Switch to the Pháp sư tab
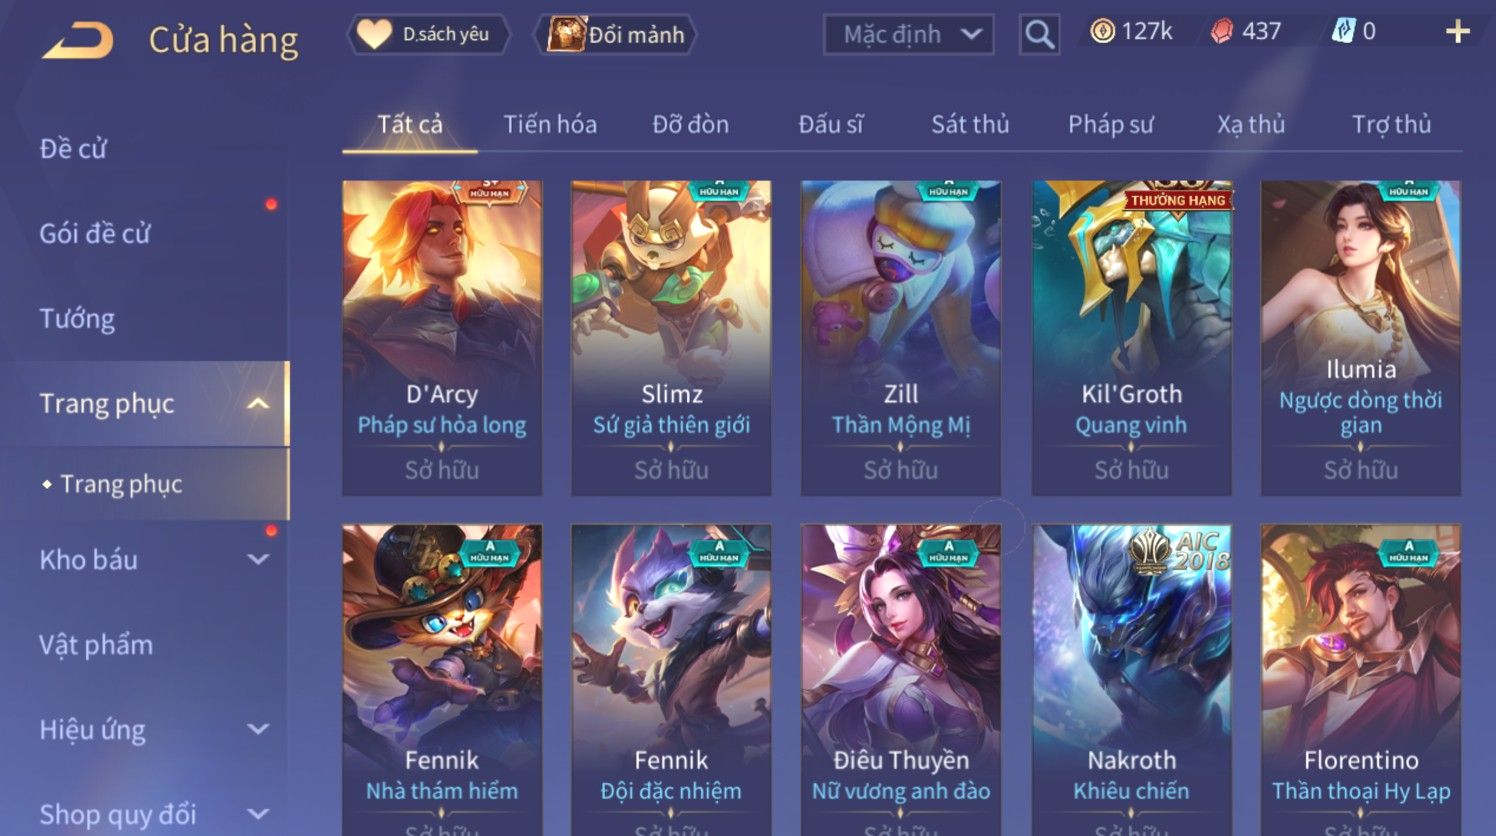The image size is (1496, 836). pos(1110,125)
